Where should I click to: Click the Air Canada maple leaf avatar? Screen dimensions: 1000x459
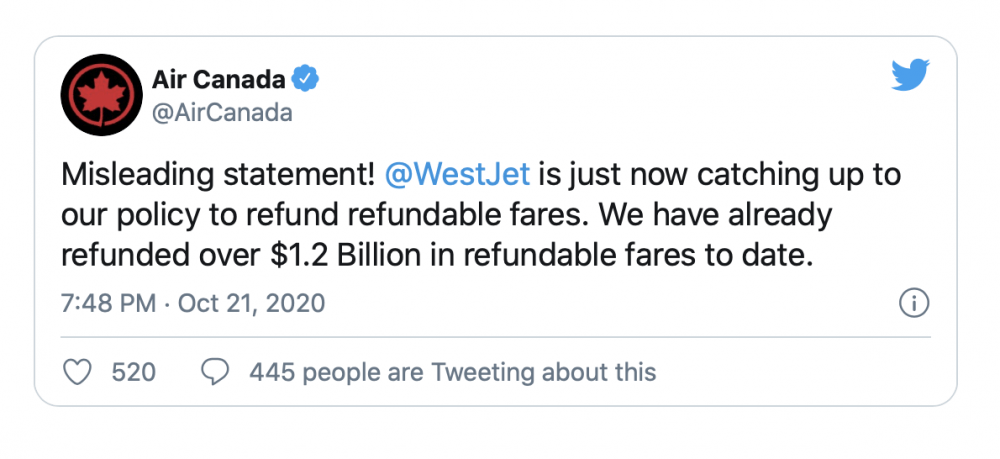101,94
